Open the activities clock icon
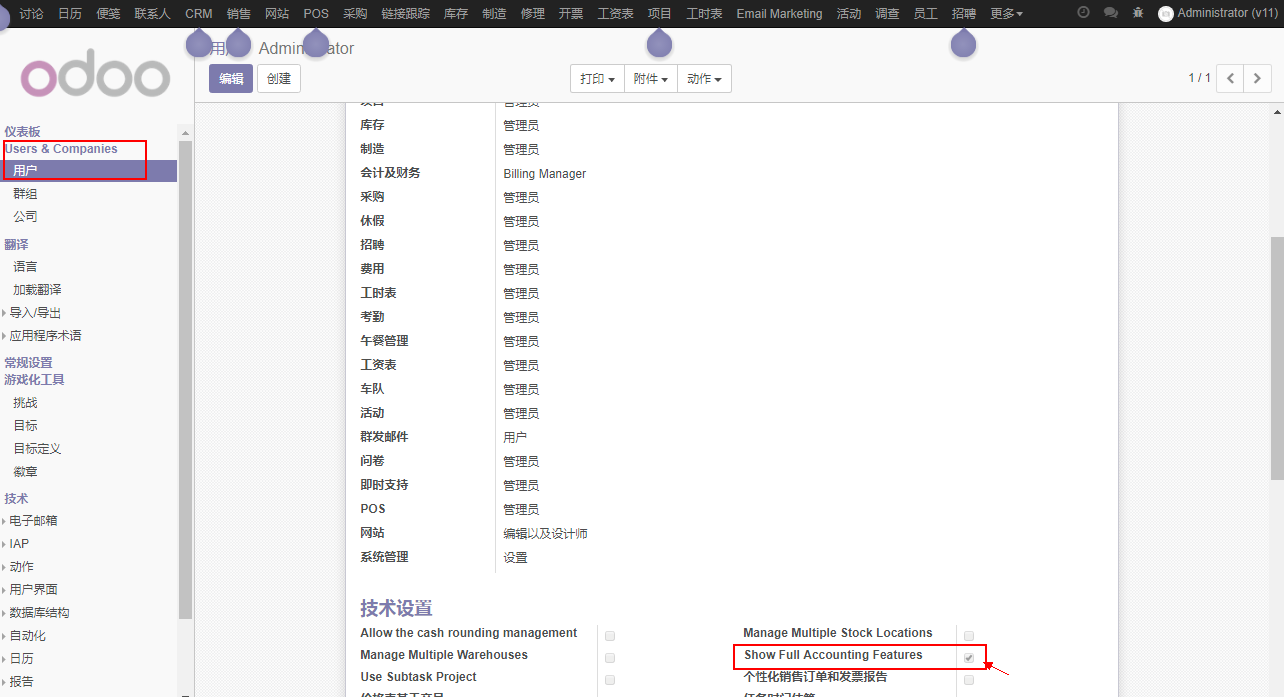This screenshot has height=697, width=1284. [1083, 13]
